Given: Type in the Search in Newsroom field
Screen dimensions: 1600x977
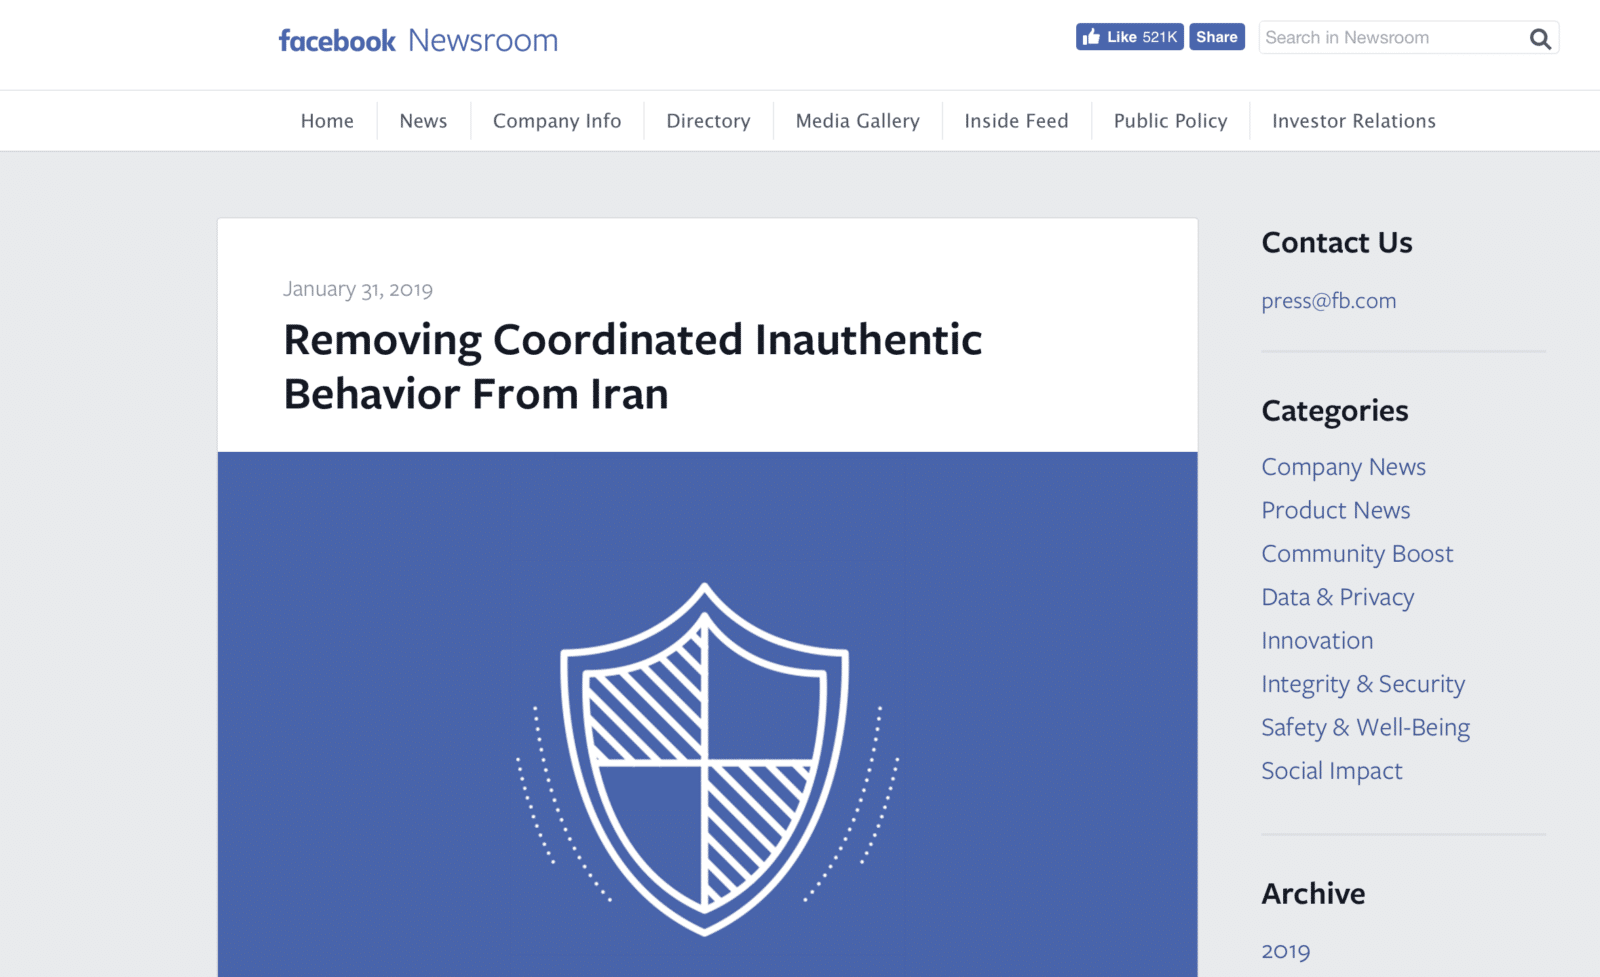Looking at the screenshot, I should tap(1390, 38).
